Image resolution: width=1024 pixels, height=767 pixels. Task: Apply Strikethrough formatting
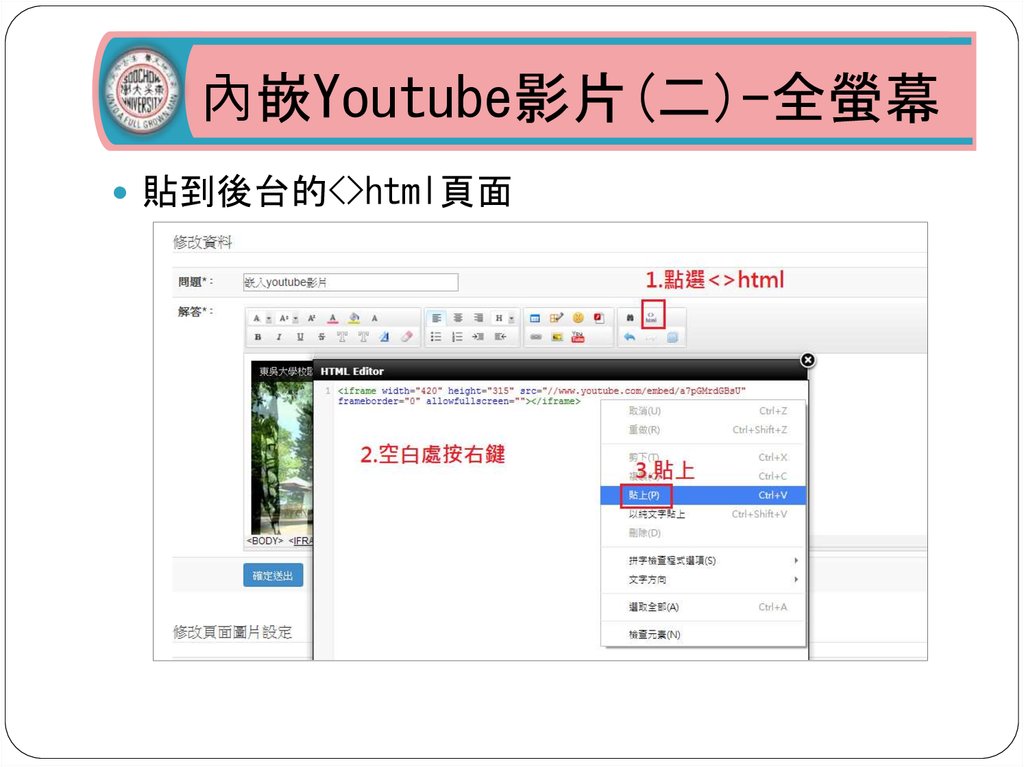(x=321, y=337)
